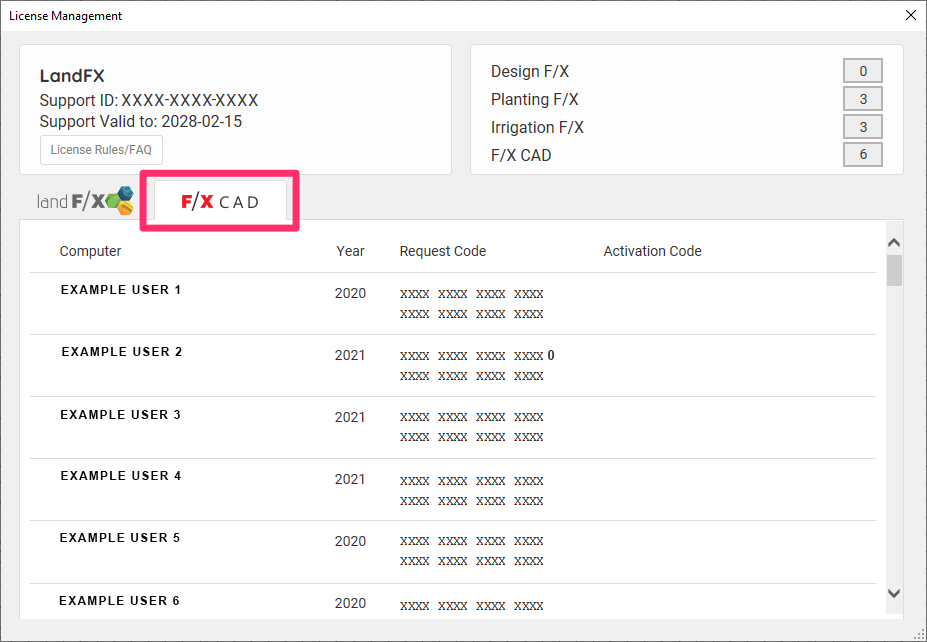Select the F/X CAD tab
This screenshot has width=927, height=642.
[x=221, y=202]
